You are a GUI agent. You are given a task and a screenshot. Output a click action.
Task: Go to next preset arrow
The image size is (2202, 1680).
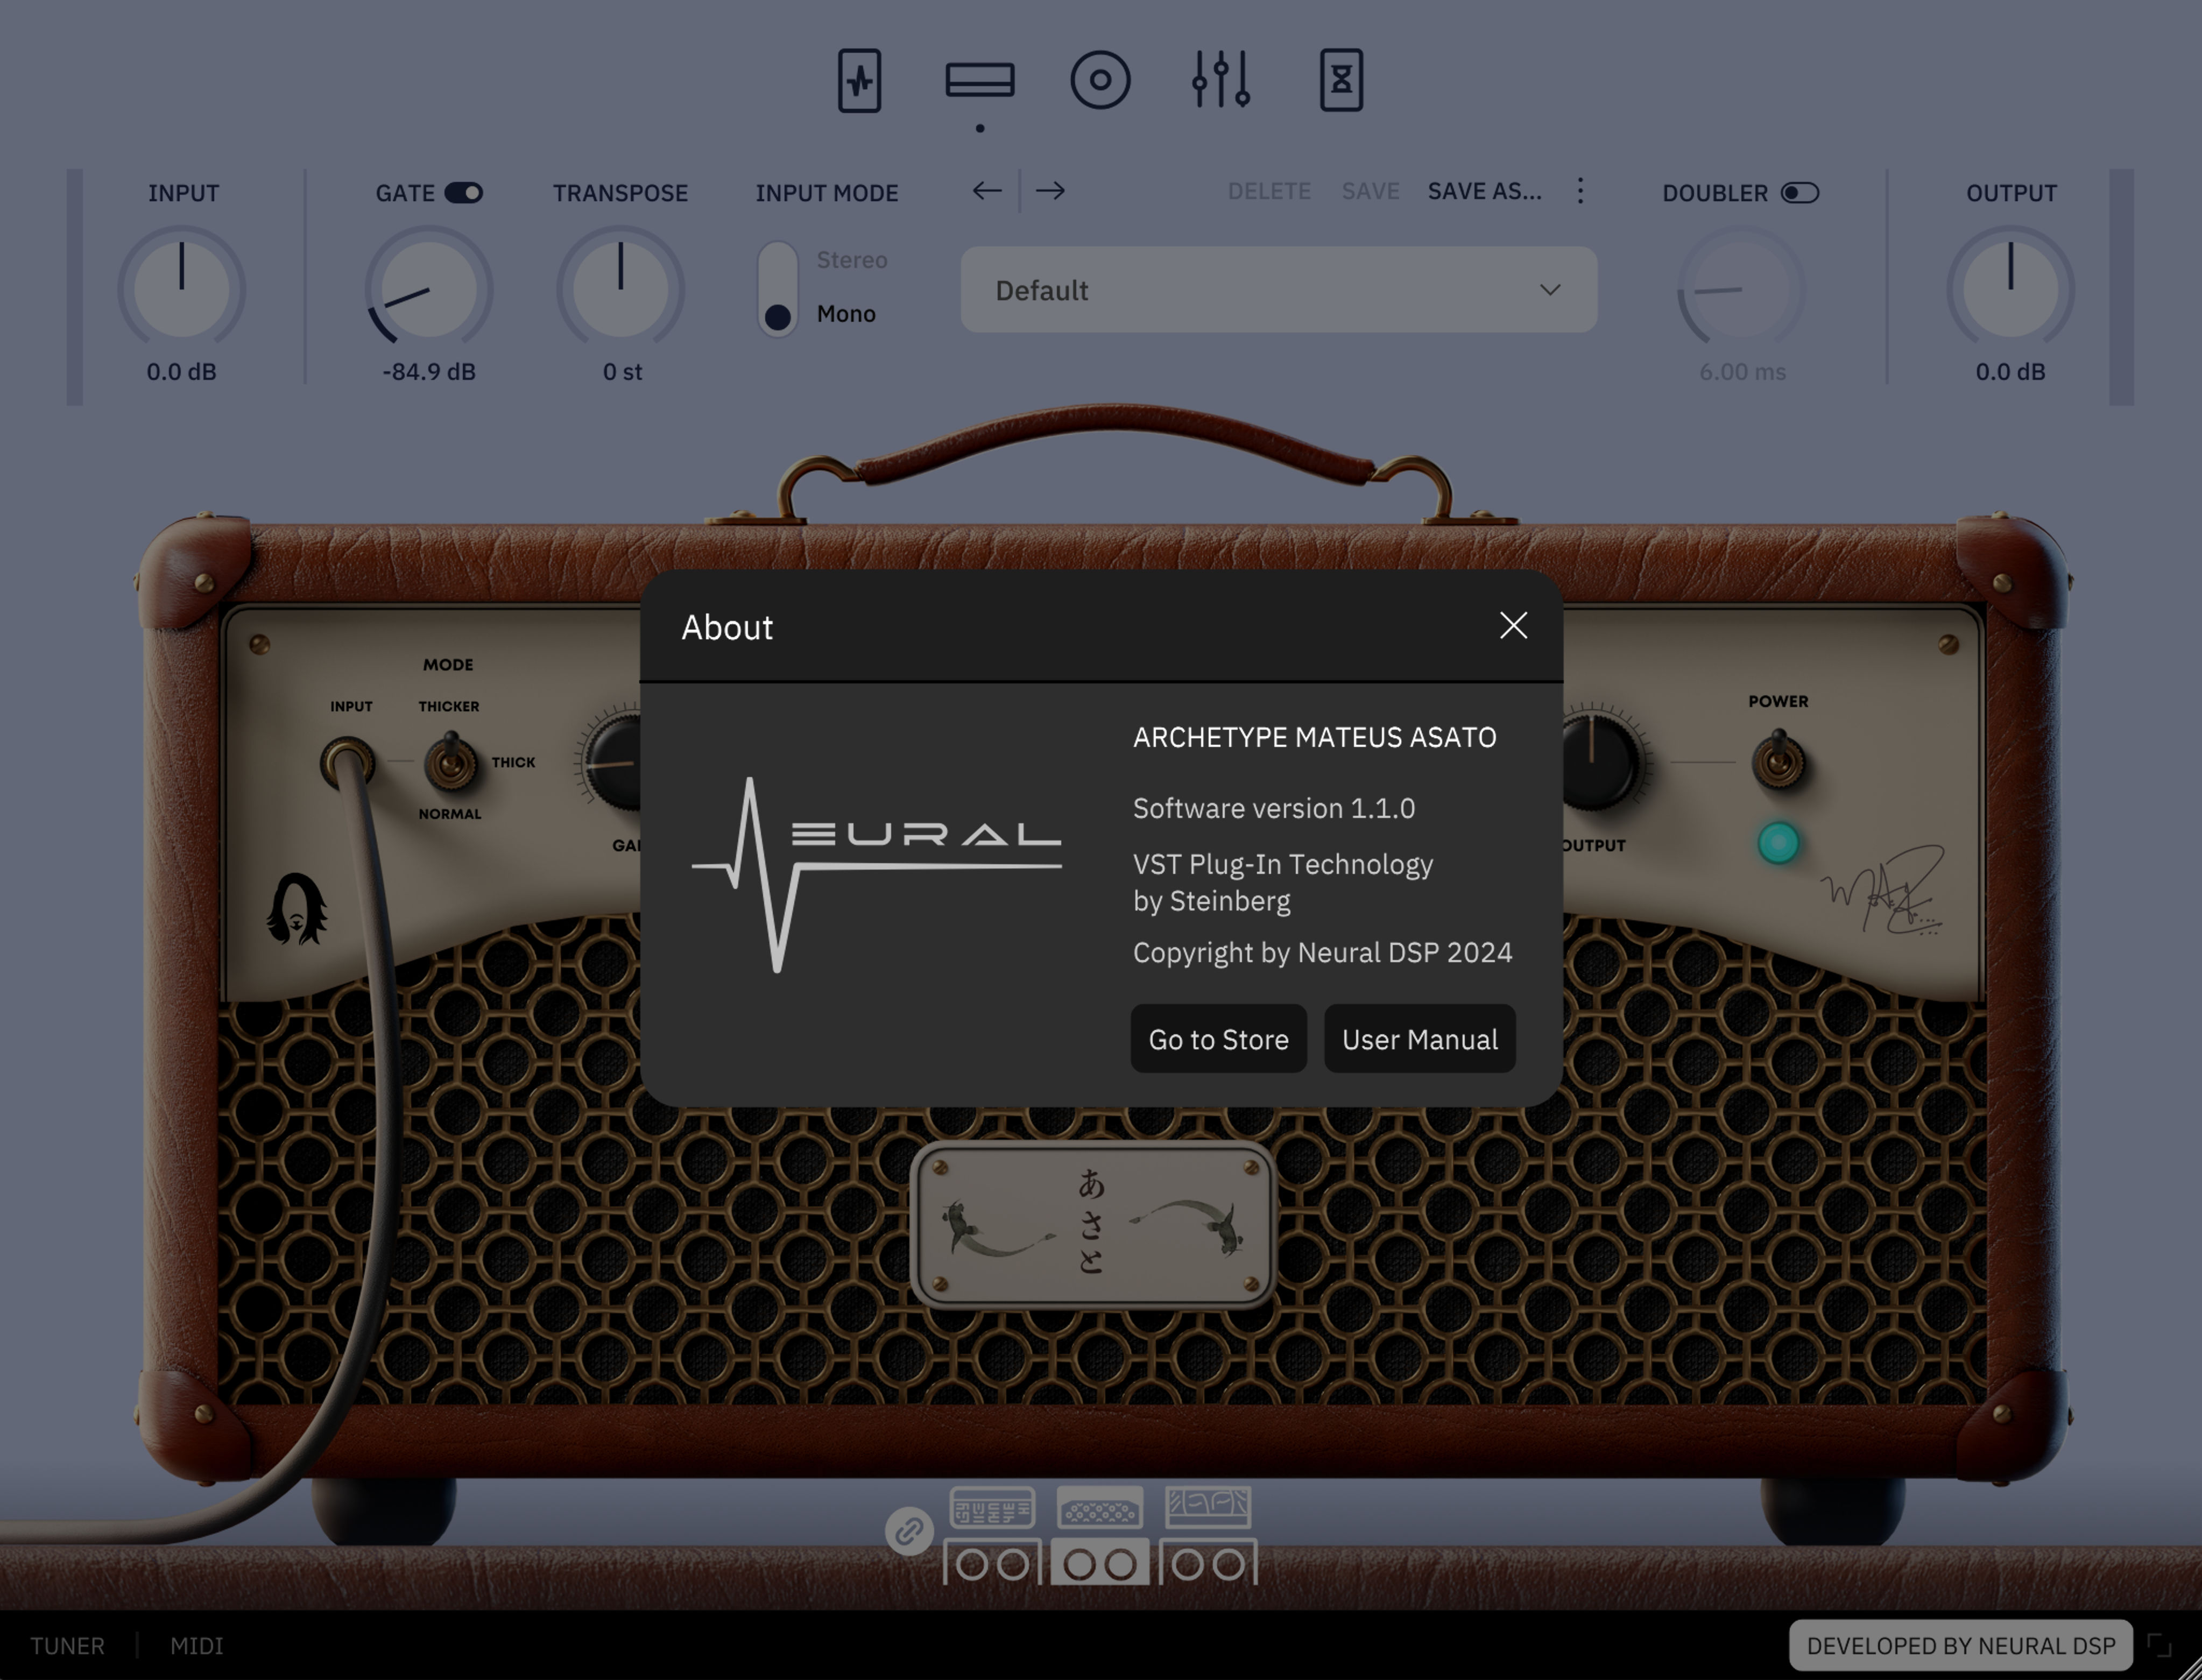tap(1050, 191)
